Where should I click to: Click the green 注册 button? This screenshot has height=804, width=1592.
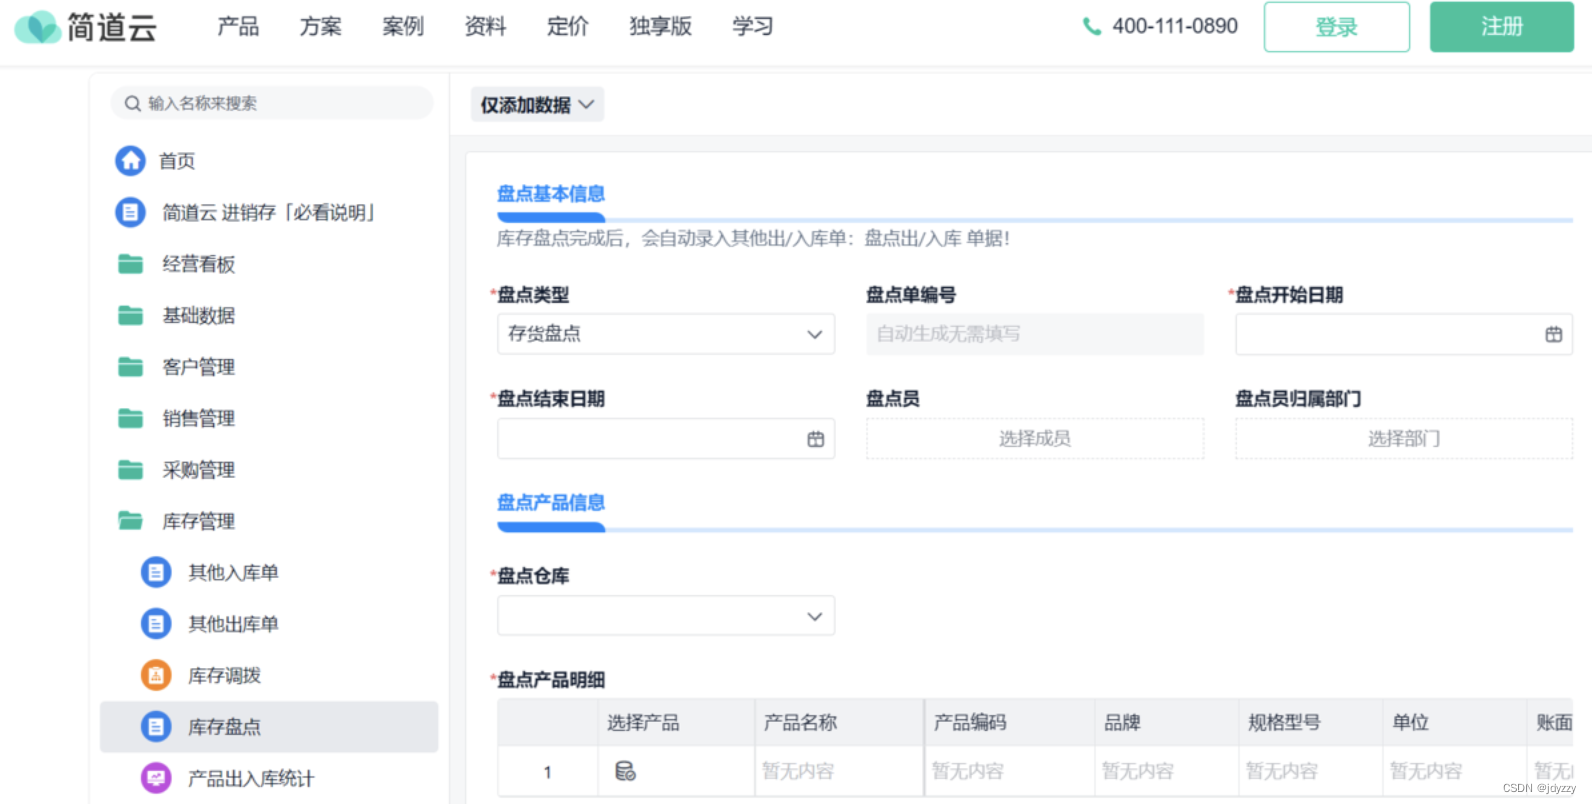1501,27
